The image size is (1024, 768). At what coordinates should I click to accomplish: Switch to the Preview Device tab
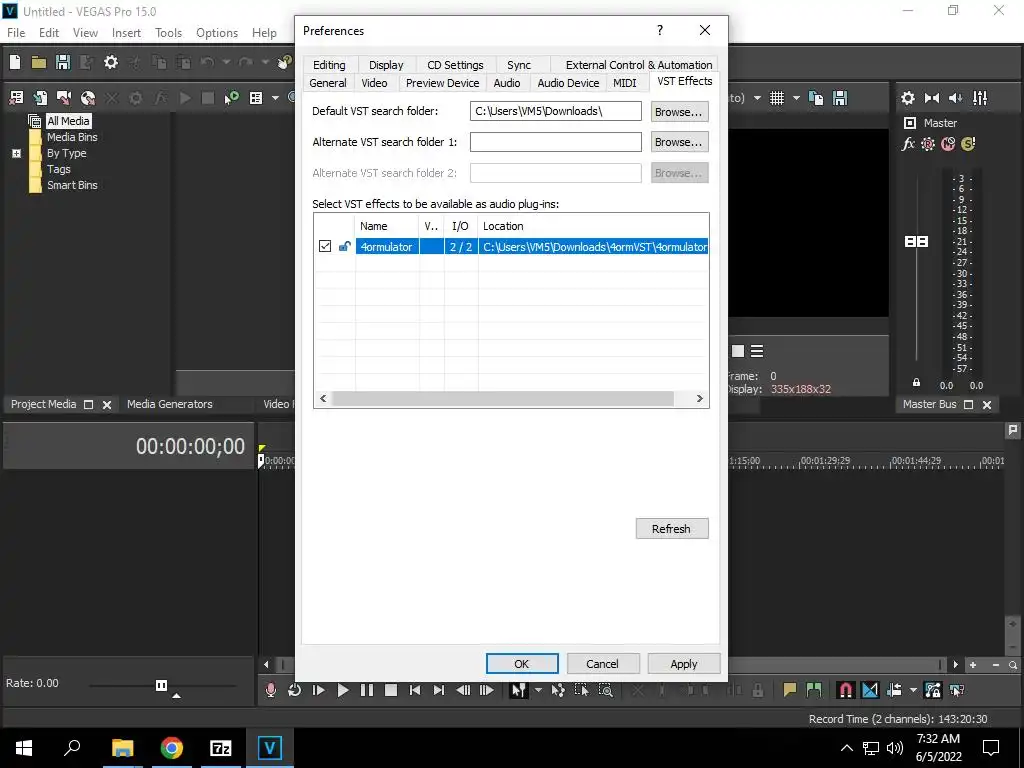click(442, 83)
